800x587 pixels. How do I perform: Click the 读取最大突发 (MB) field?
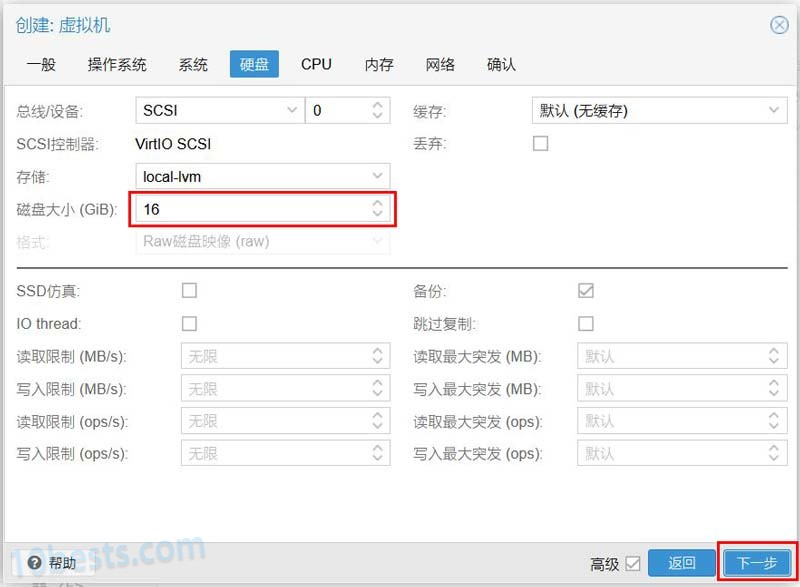point(682,356)
